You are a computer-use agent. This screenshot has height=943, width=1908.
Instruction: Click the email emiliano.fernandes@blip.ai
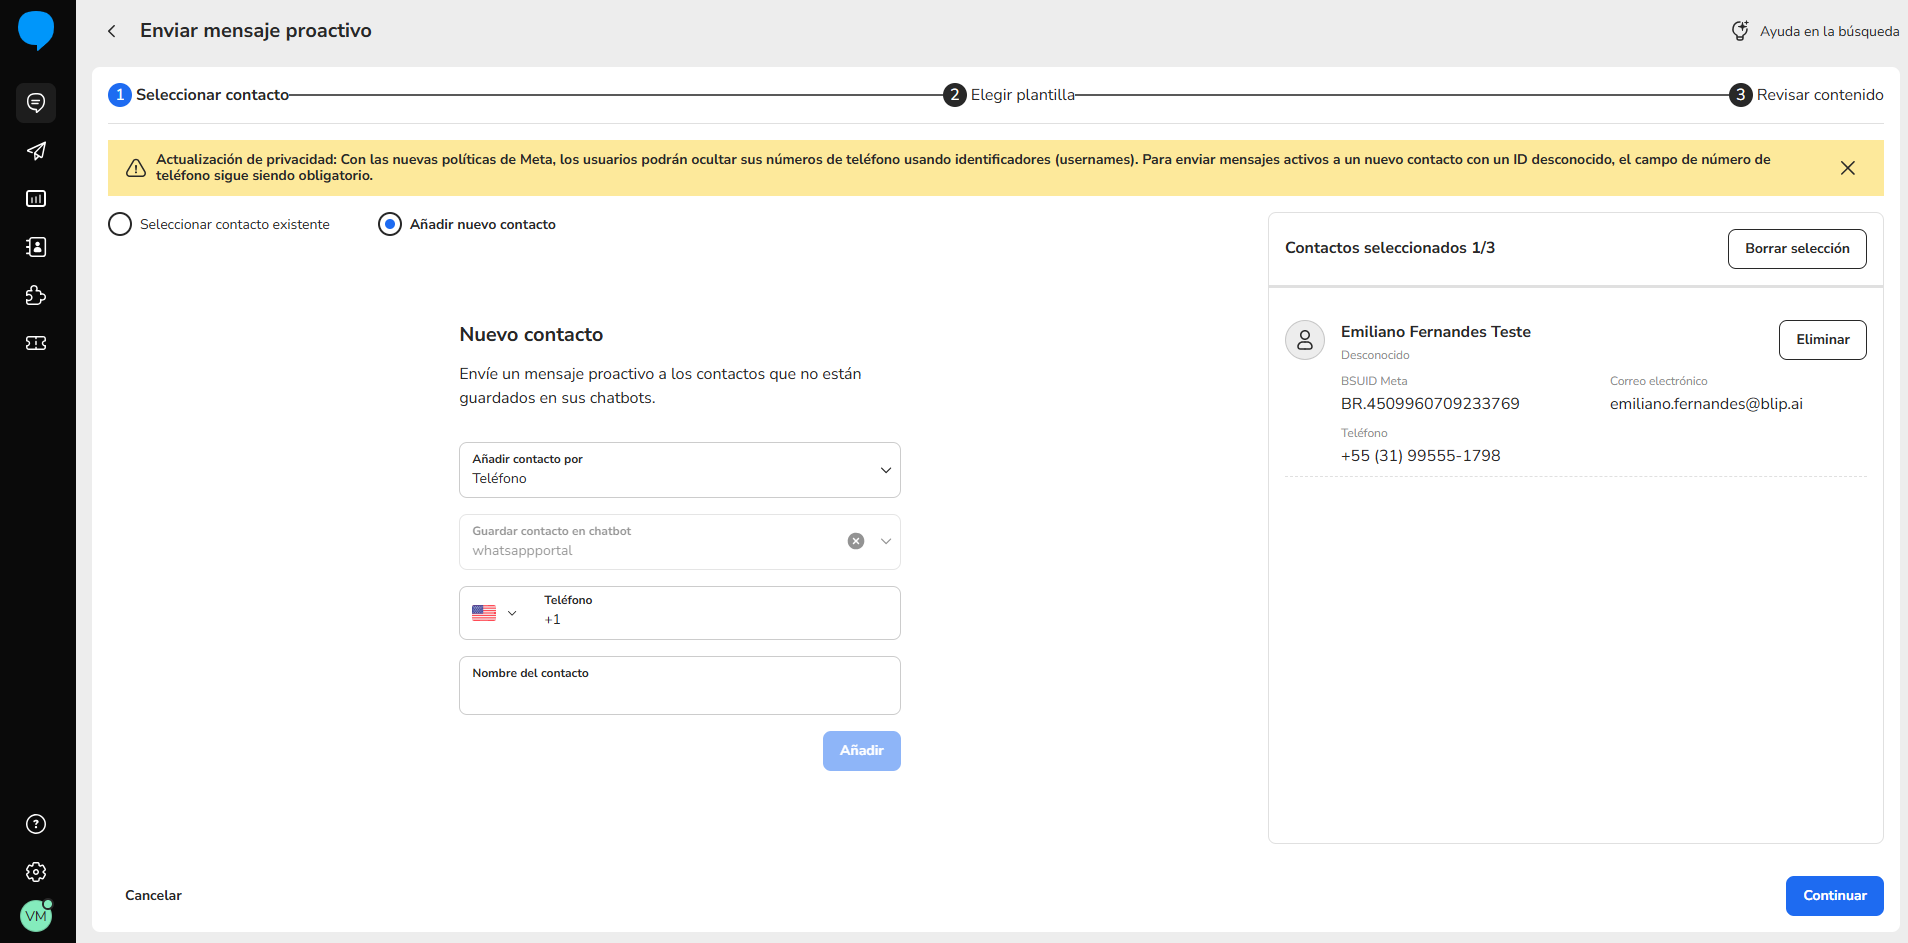pos(1706,404)
